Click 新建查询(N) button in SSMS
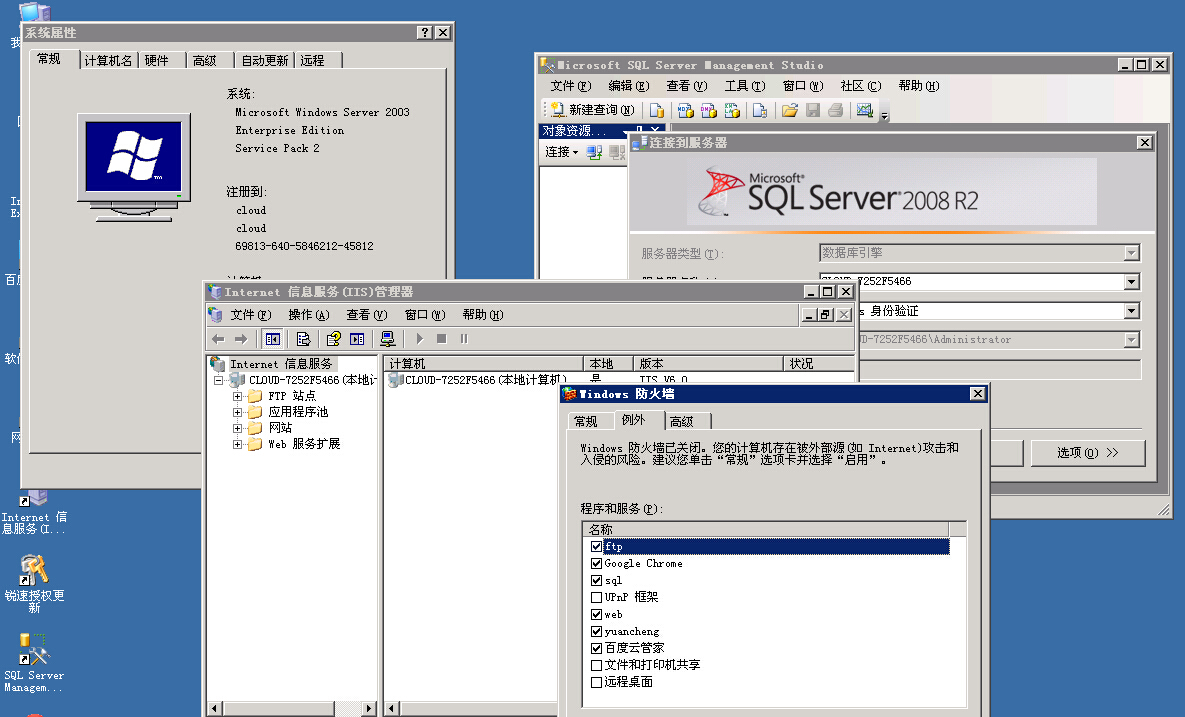The height and width of the screenshot is (717, 1185). pos(592,110)
